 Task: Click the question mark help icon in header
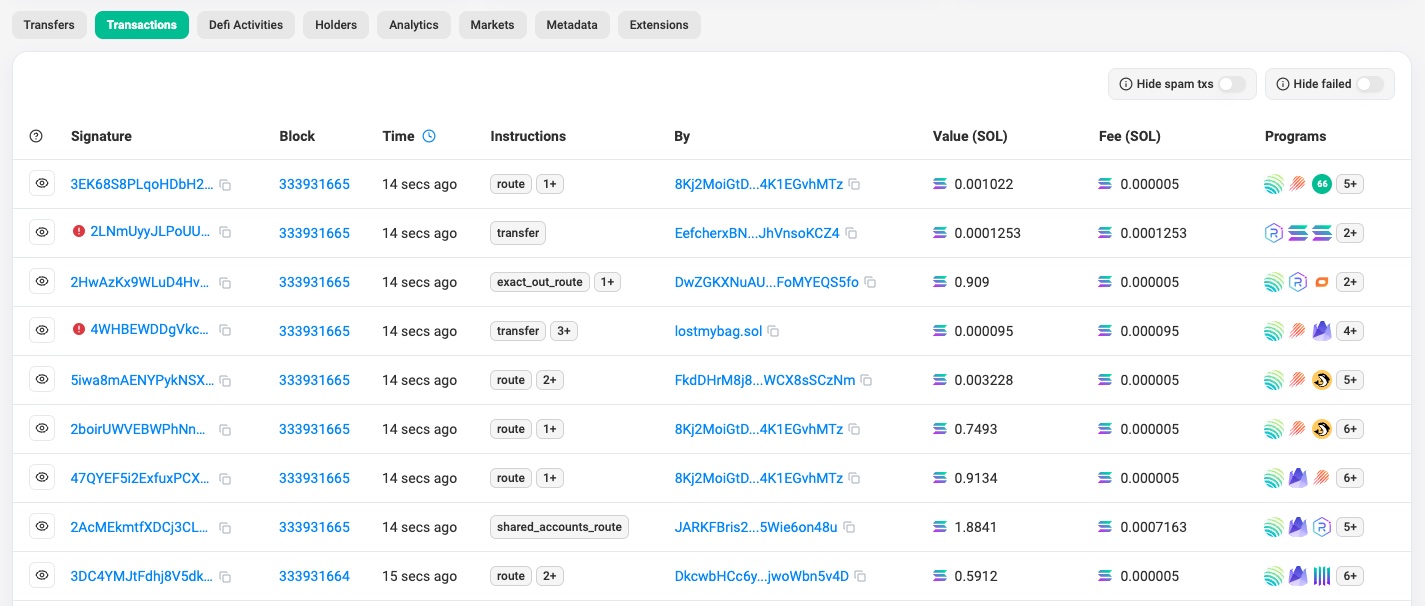[x=36, y=136]
